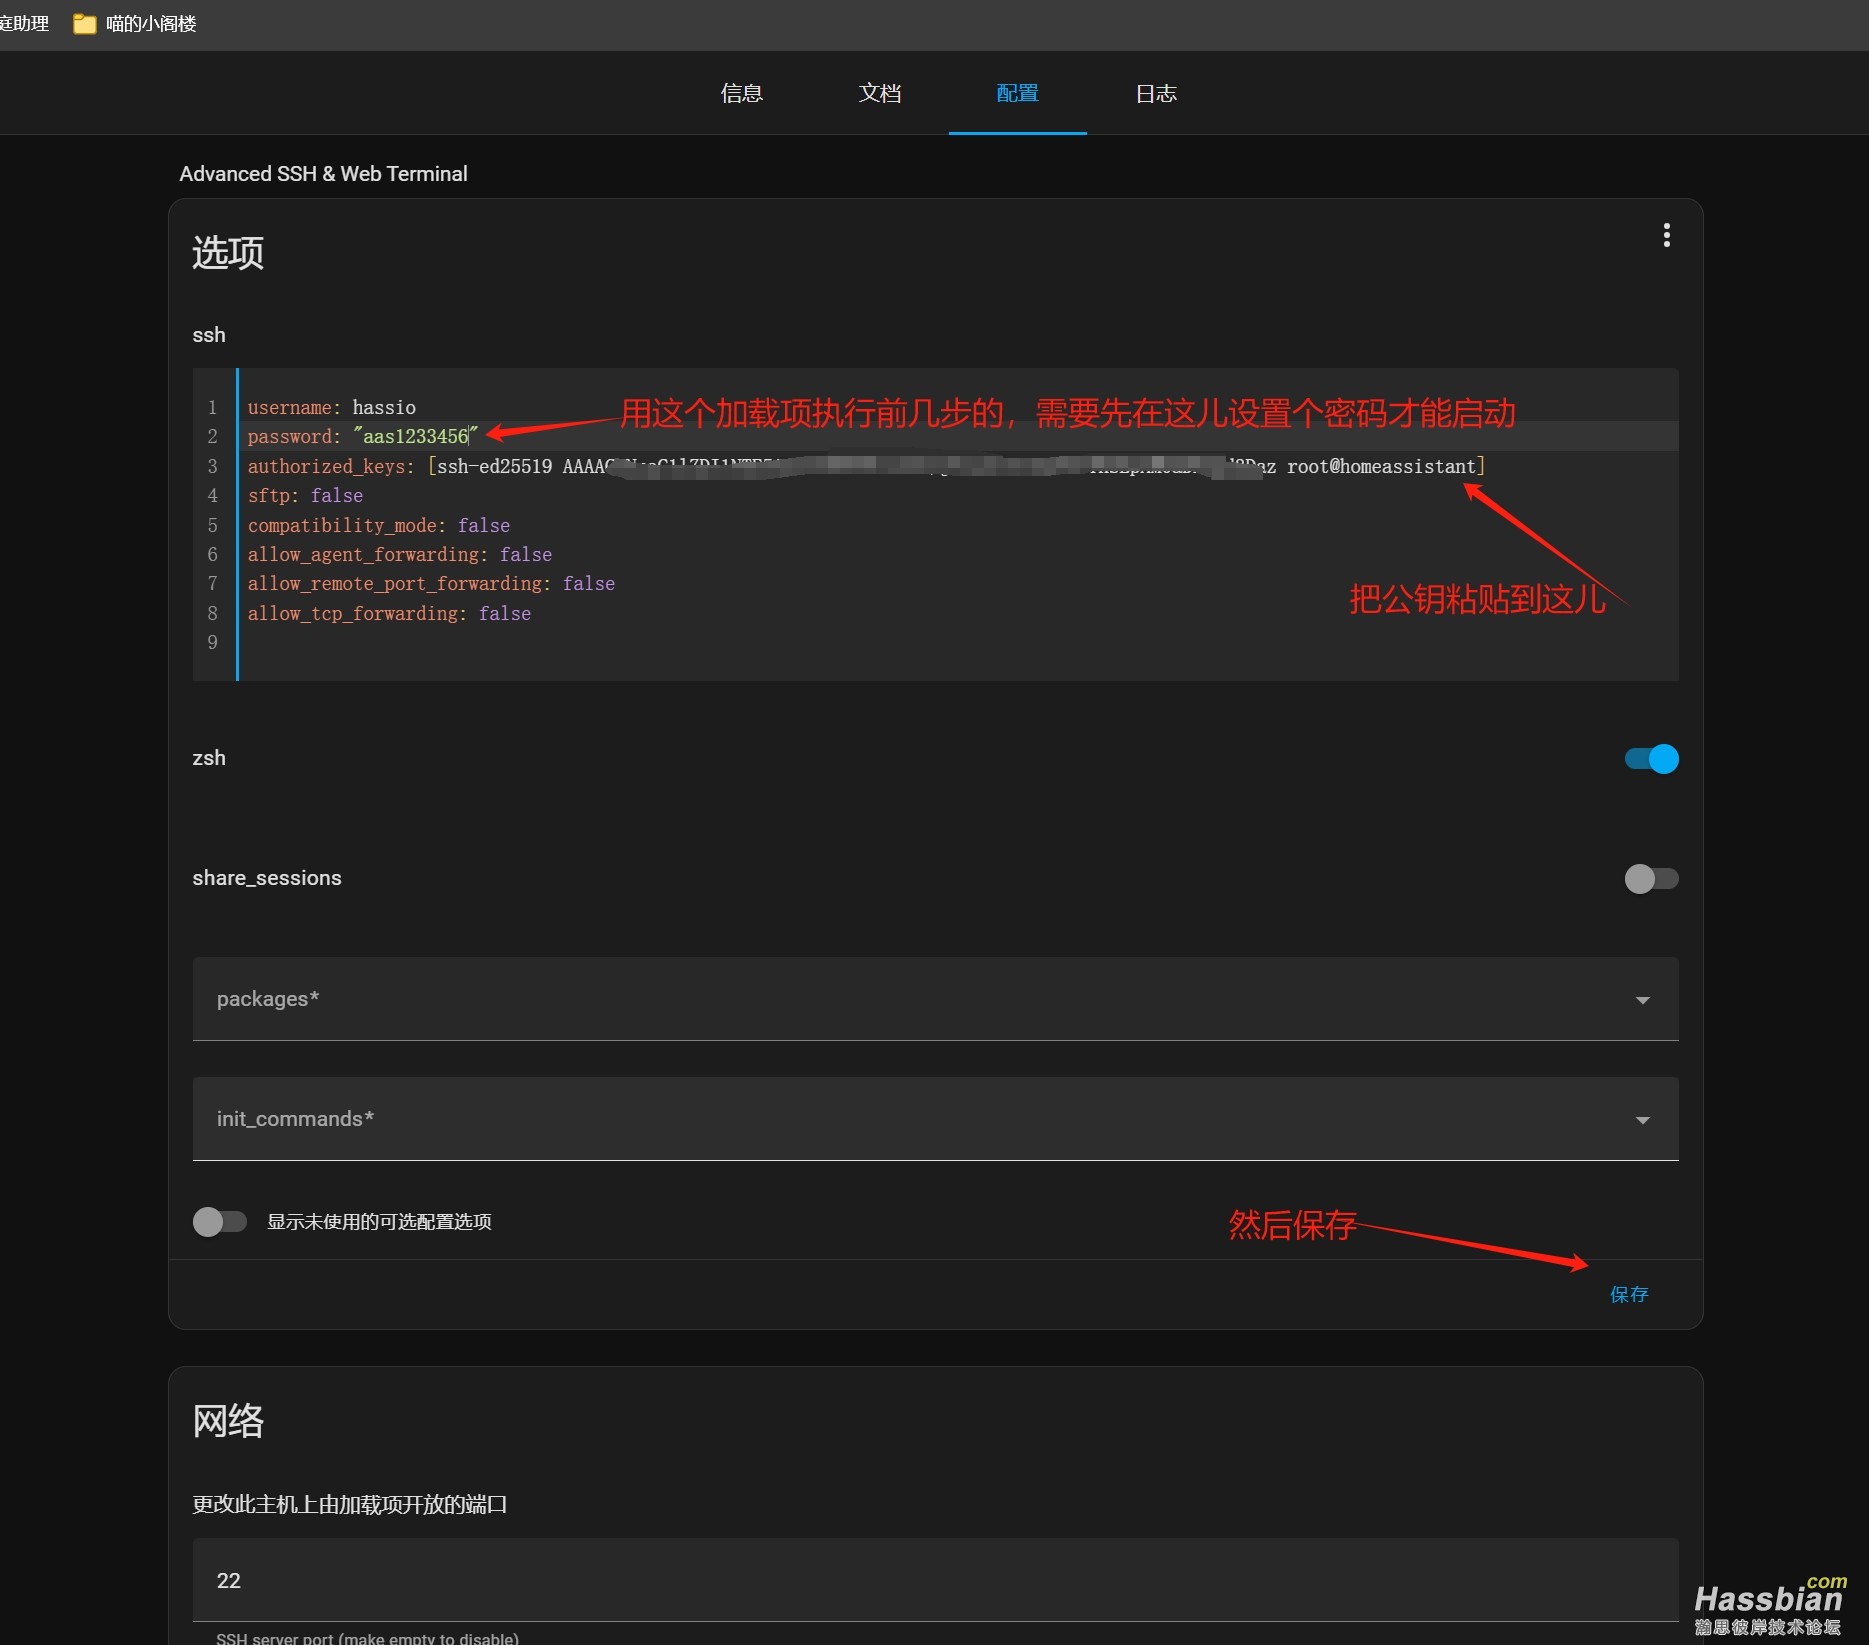Expand the init_commands dropdown

coord(935,1119)
